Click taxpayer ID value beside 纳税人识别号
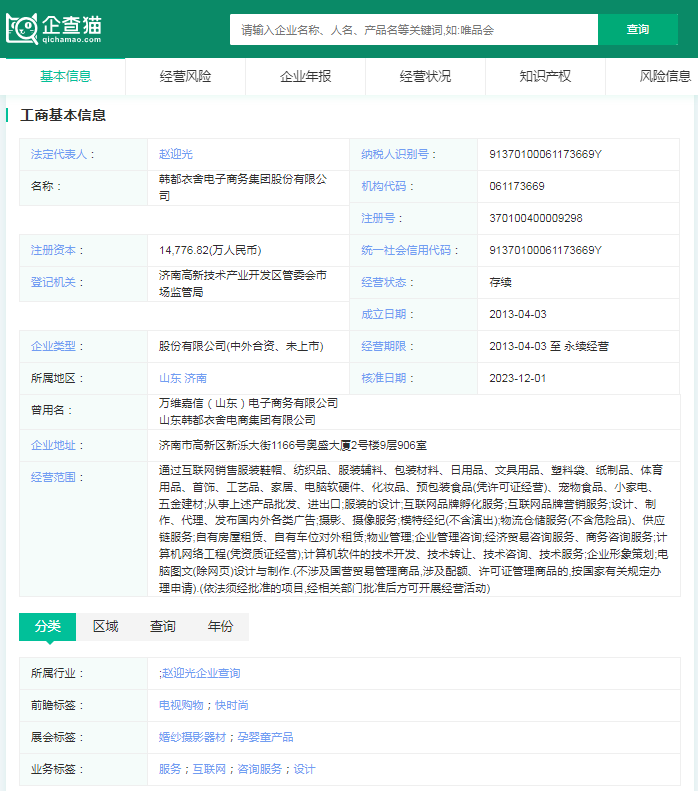The image size is (698, 791). click(x=545, y=154)
